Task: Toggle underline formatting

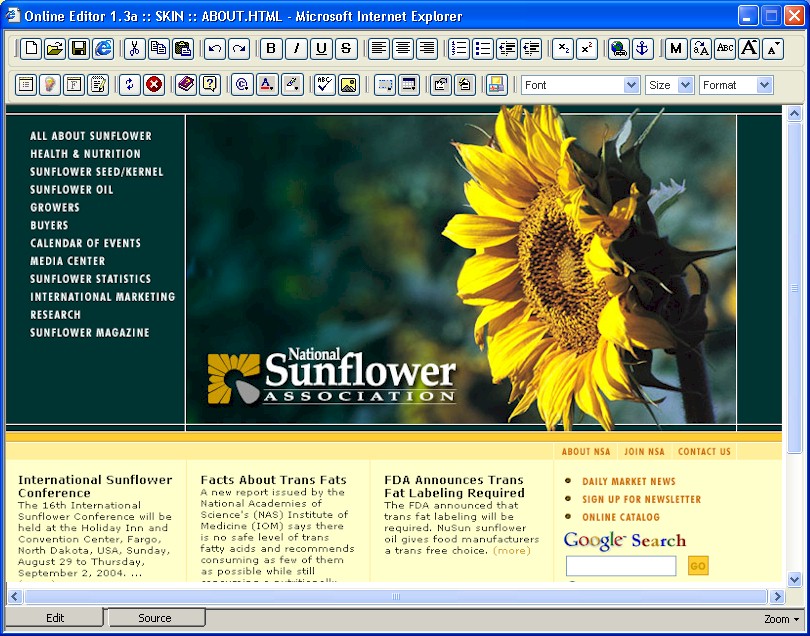Action: (321, 49)
